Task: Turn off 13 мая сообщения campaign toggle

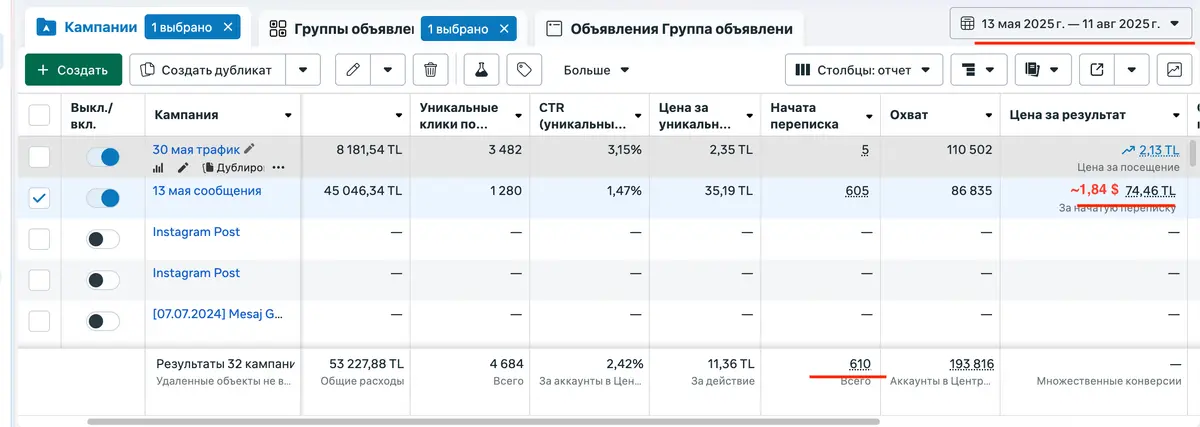Action: (103, 198)
